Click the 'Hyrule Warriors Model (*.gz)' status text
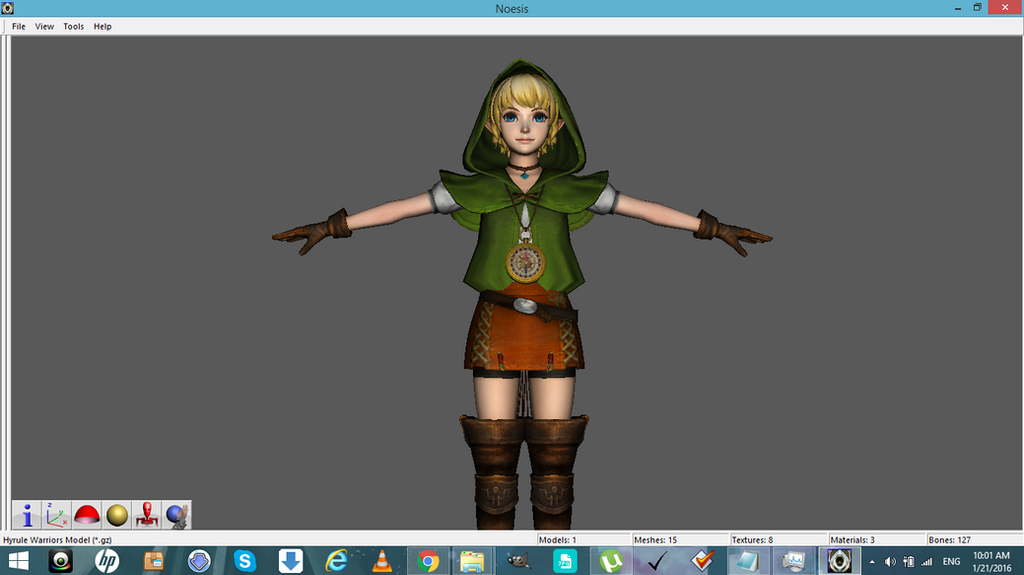1024x575 pixels. (57, 540)
